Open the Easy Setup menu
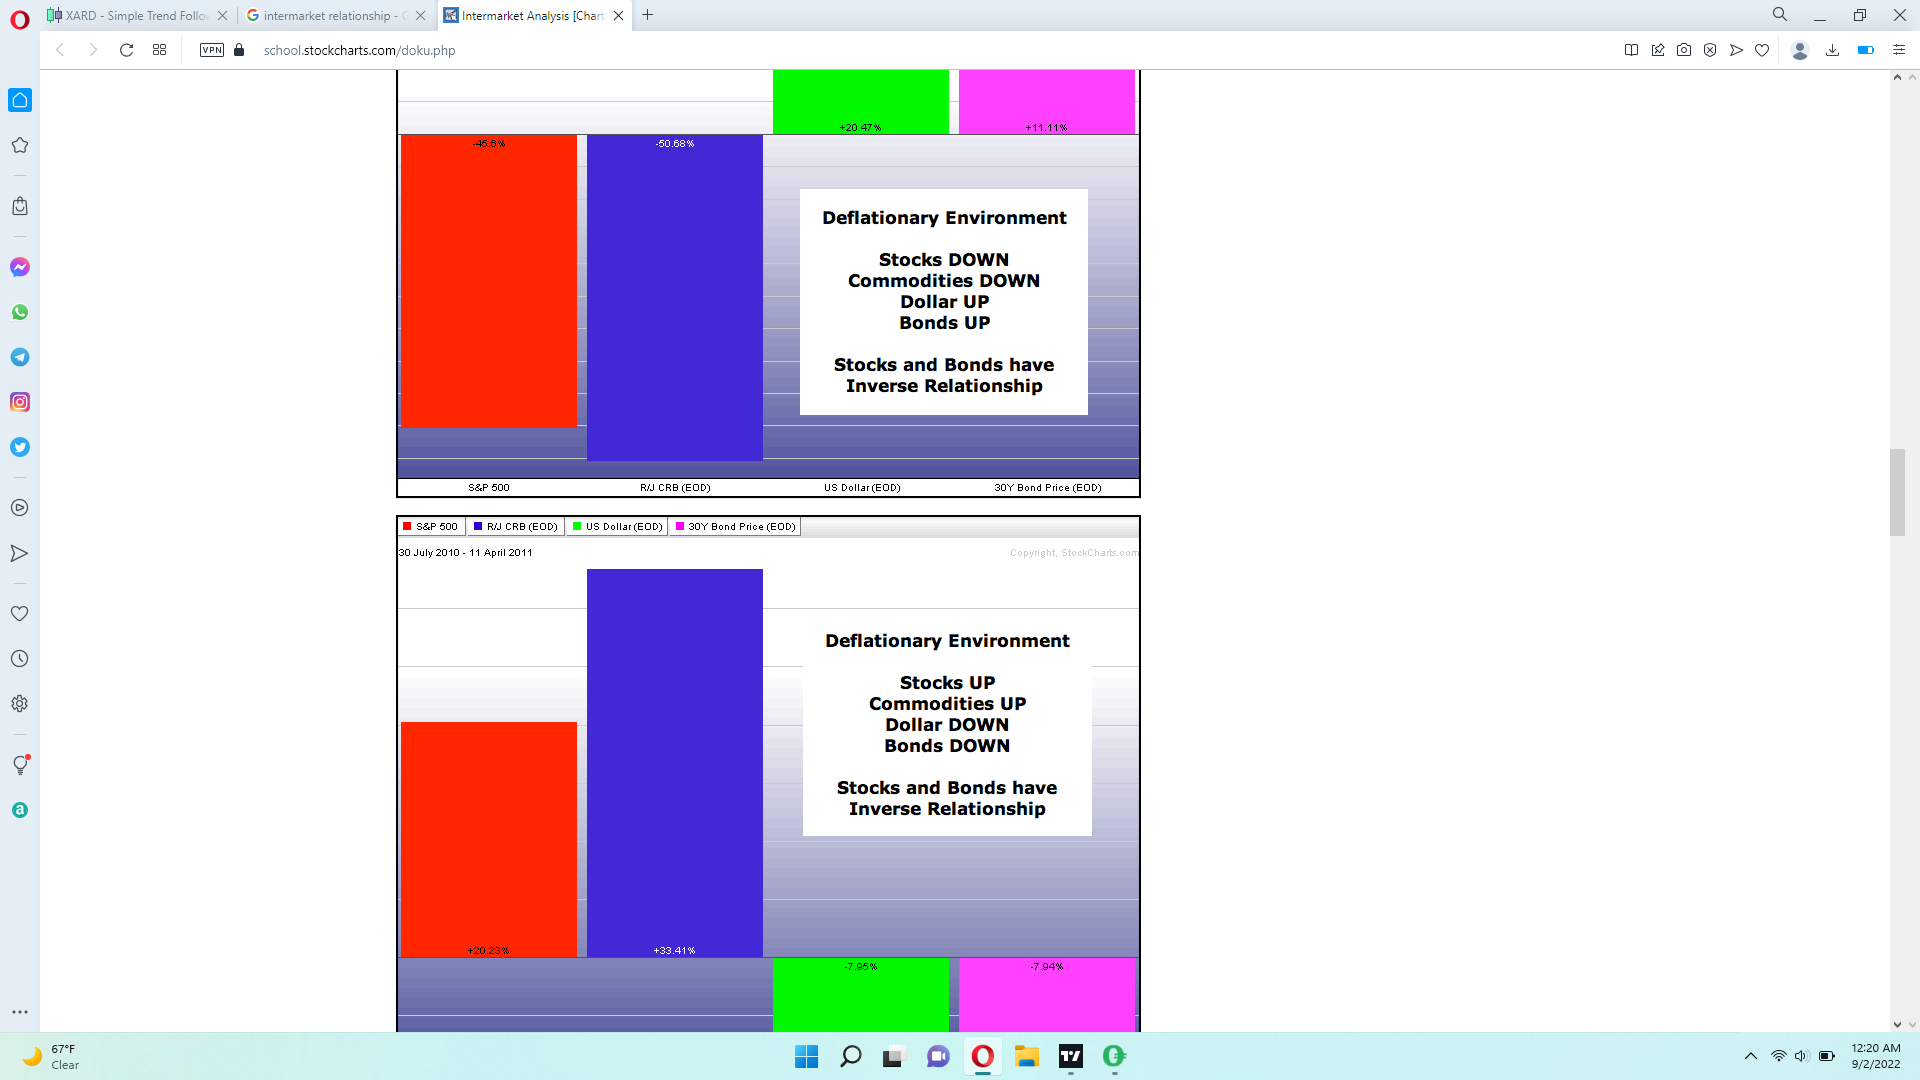The width and height of the screenshot is (1920, 1080). tap(1898, 50)
